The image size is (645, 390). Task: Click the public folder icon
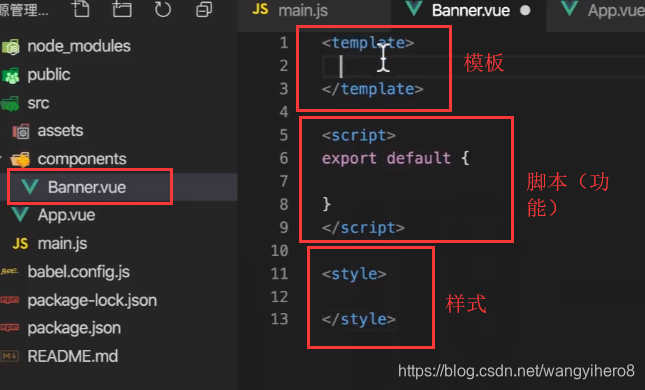(11, 75)
